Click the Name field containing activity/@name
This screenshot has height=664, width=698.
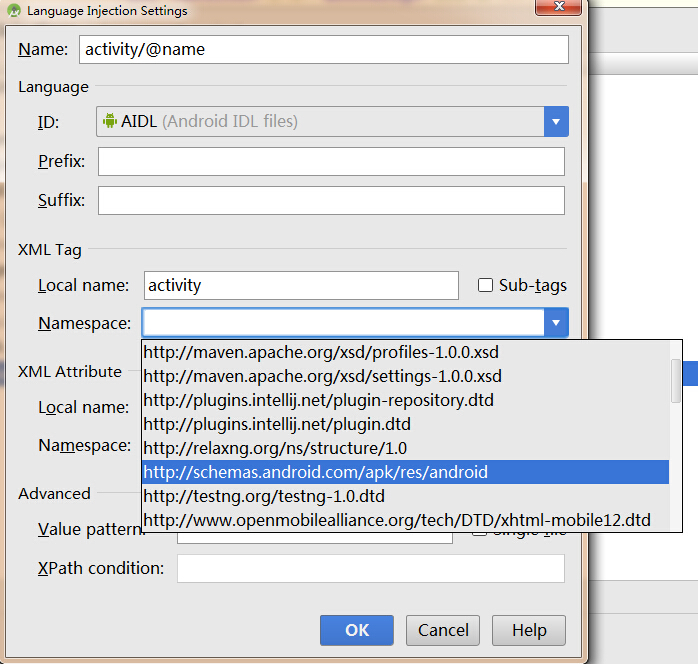324,49
